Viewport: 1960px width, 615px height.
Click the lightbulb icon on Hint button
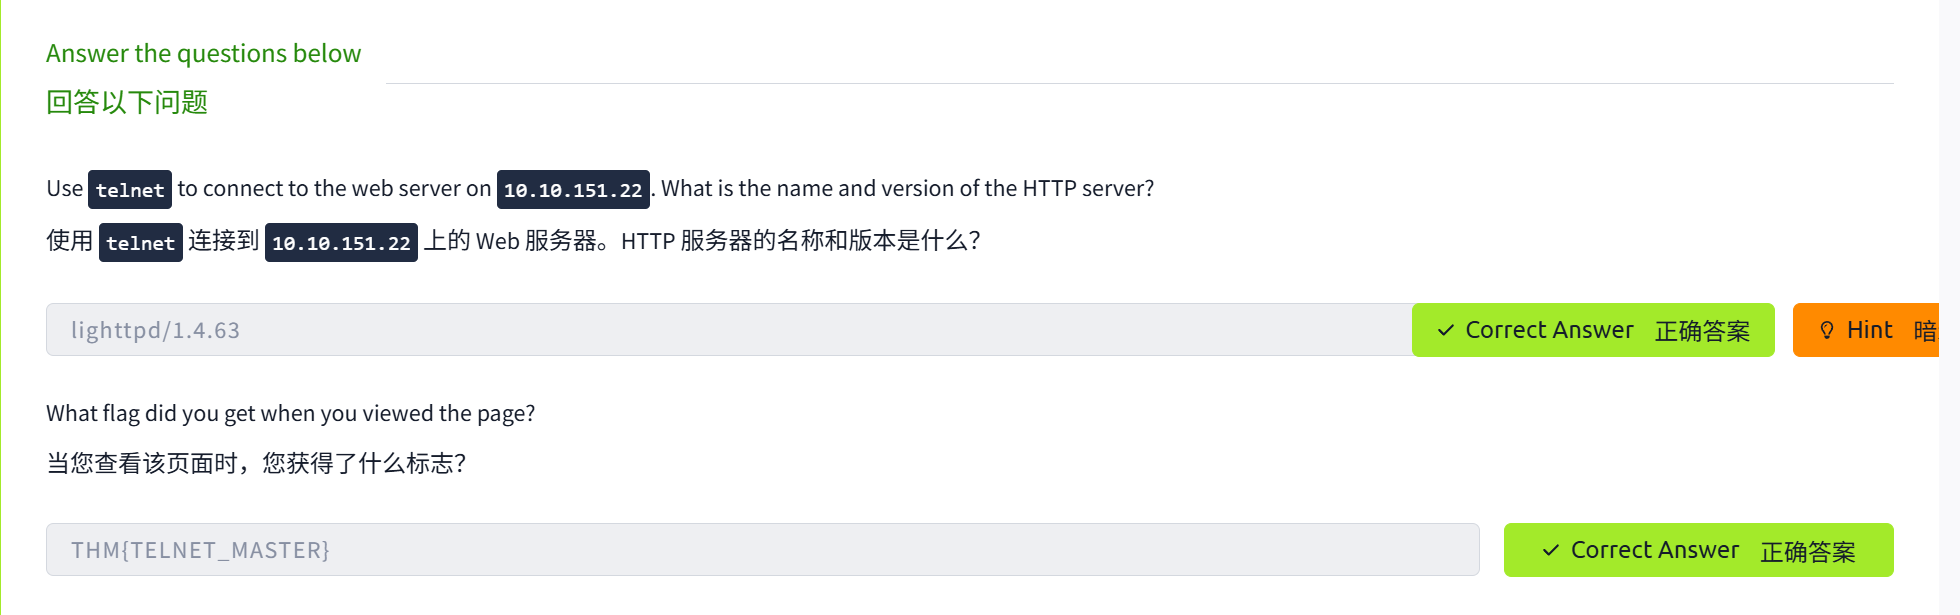[1826, 331]
